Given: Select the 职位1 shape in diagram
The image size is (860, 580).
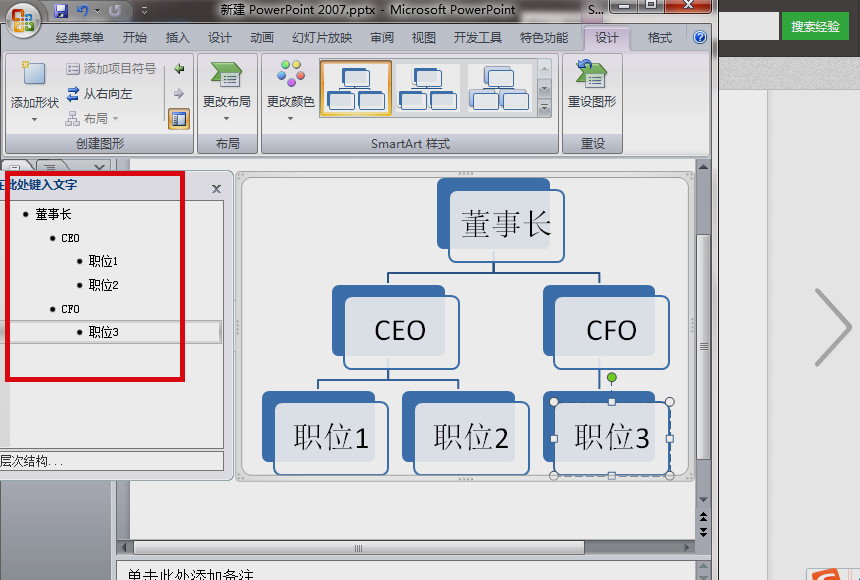Looking at the screenshot, I should (x=330, y=437).
